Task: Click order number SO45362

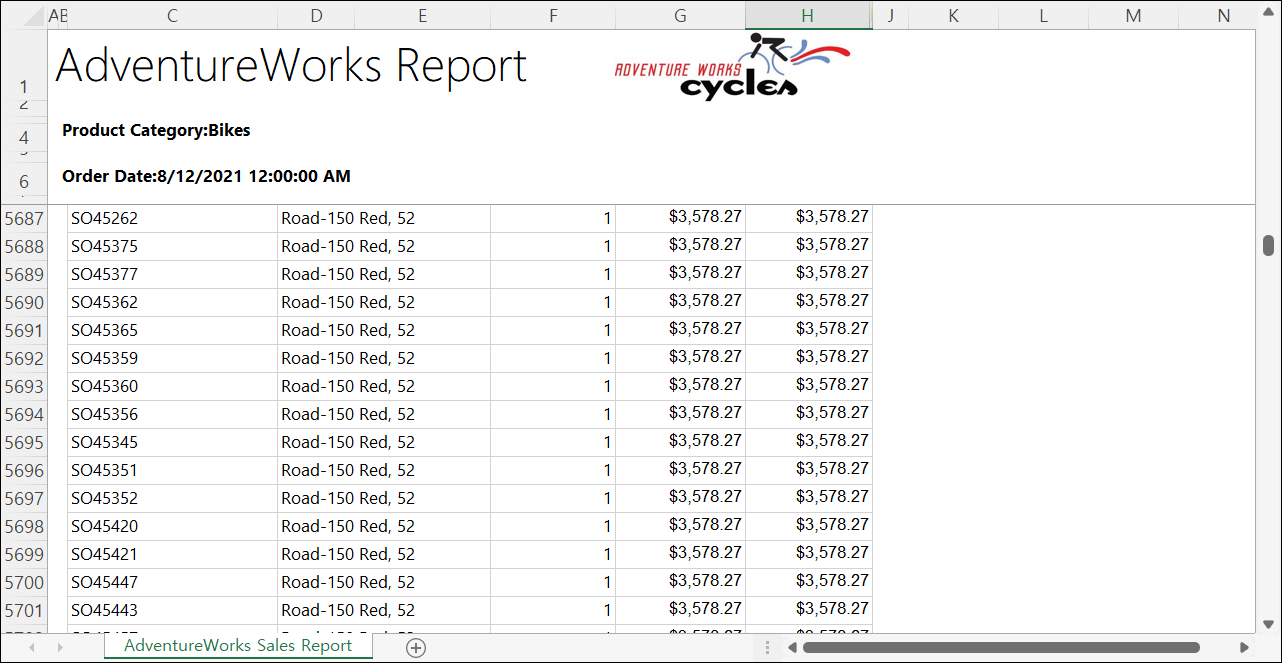Action: point(172,302)
